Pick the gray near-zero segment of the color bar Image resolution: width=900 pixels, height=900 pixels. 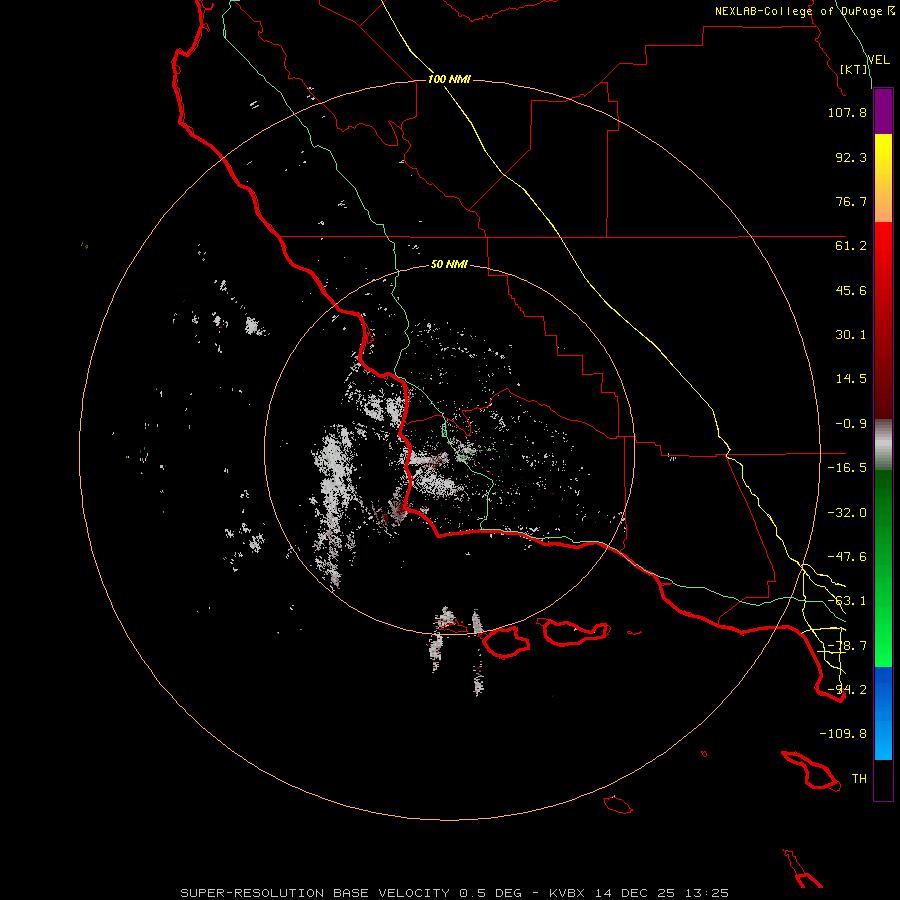[883, 445]
